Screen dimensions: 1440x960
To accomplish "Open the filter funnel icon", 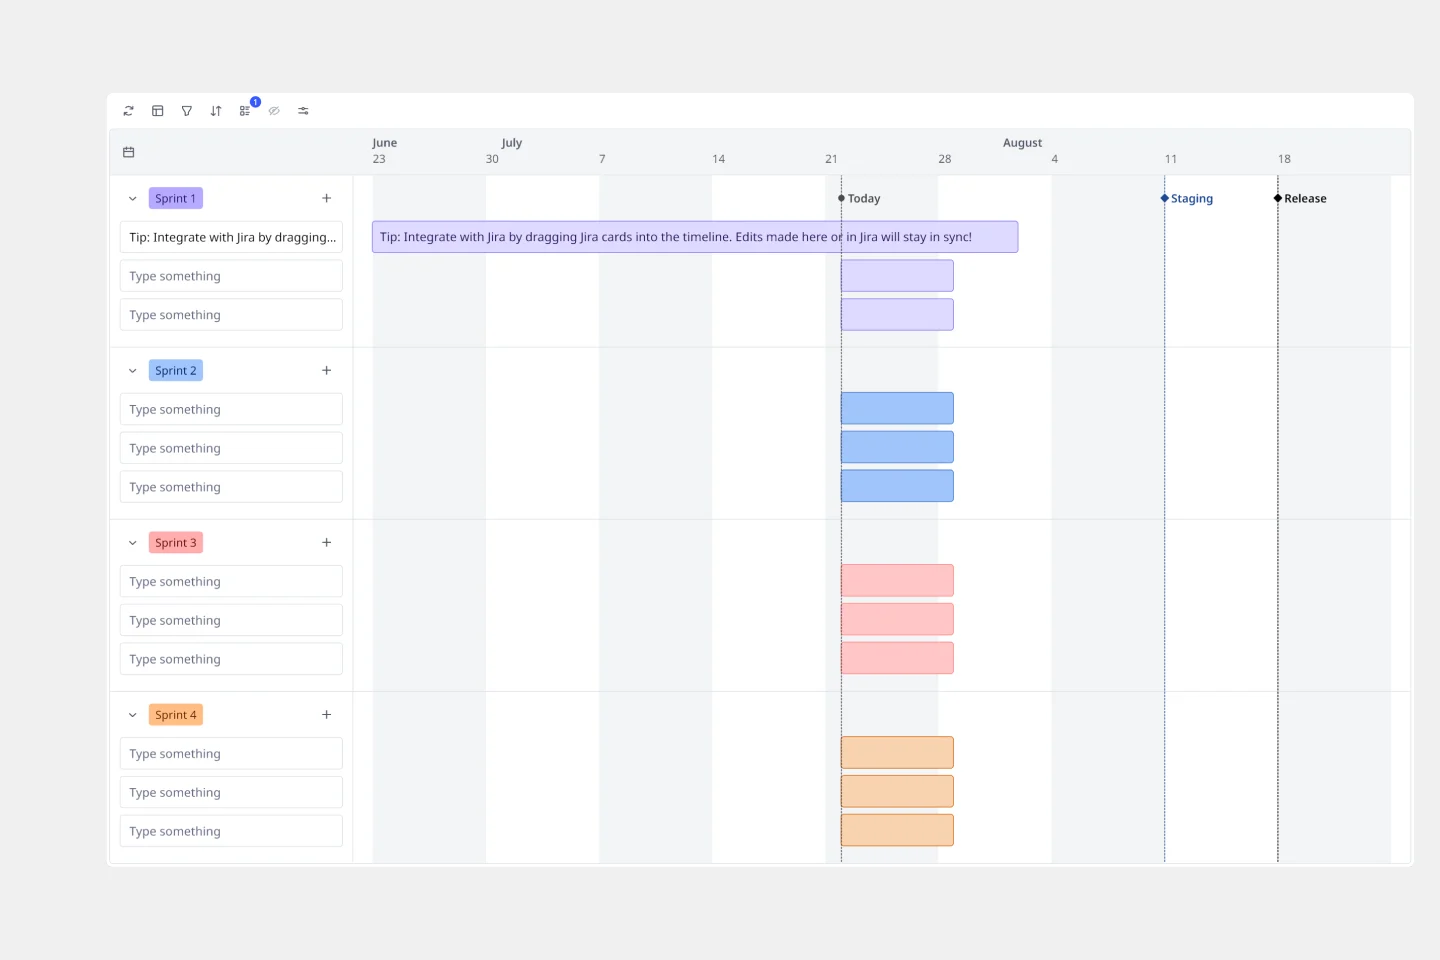I will 186,111.
